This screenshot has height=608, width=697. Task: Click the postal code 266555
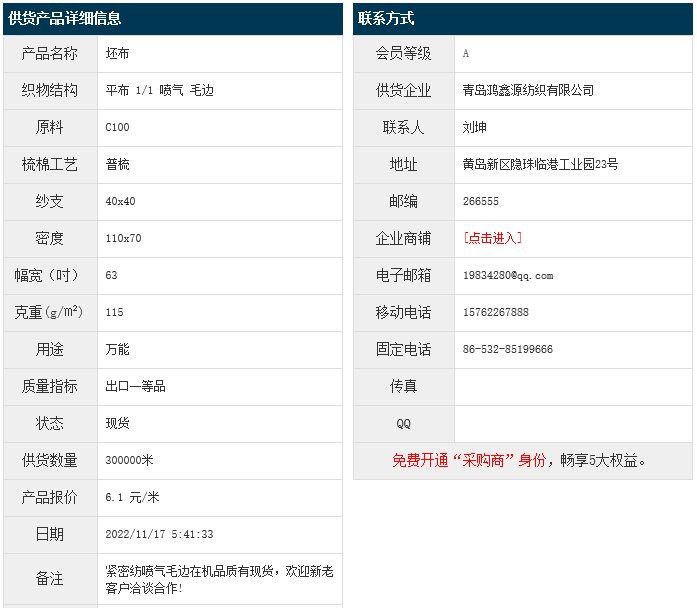pyautogui.click(x=481, y=201)
